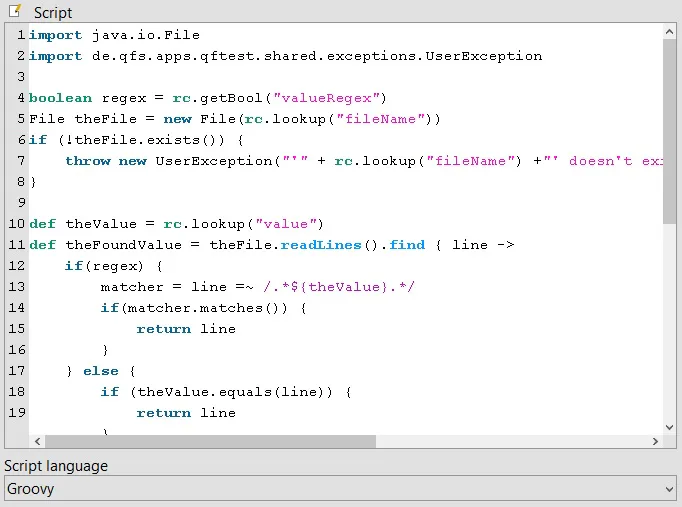
Task: Click the horizontal scrollbar thumb
Action: pos(211,441)
